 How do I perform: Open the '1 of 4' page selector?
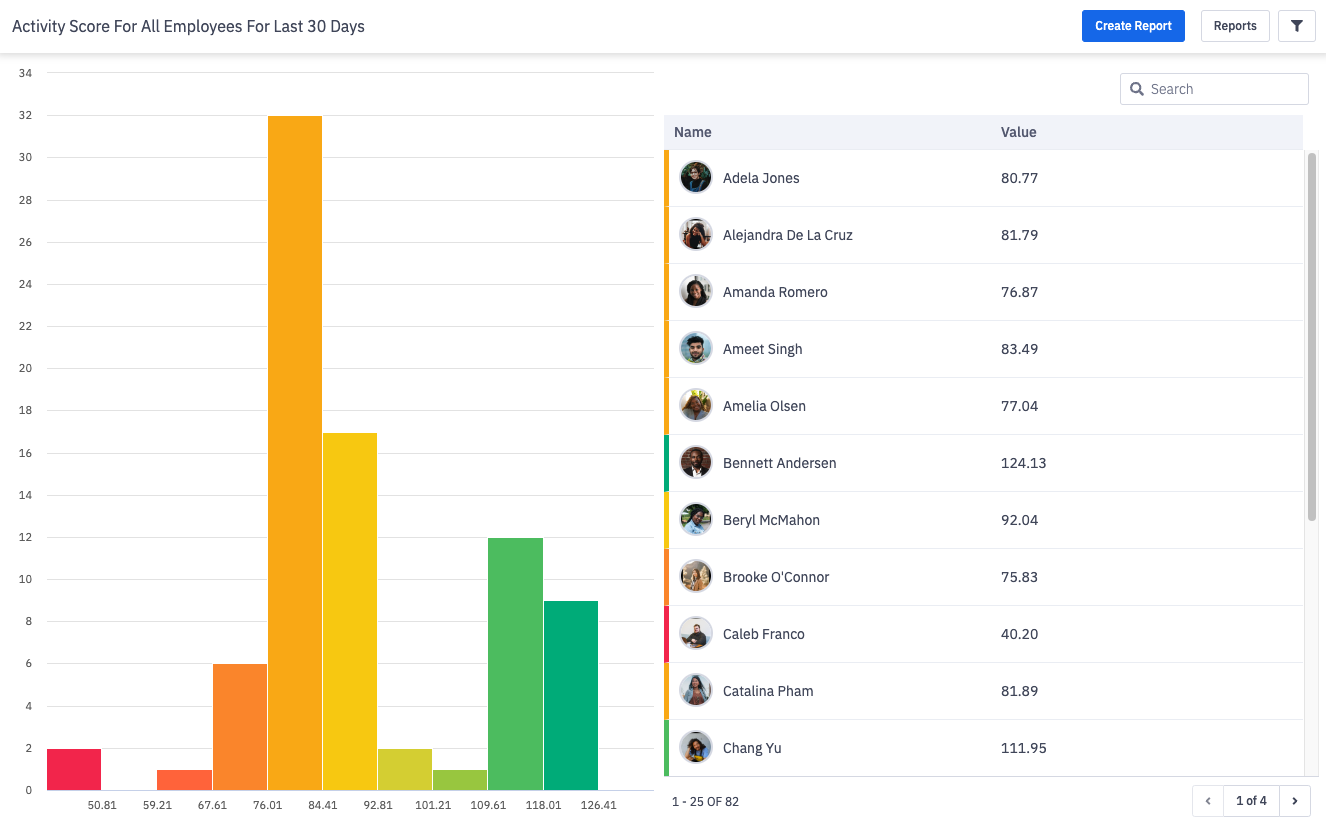pos(1251,801)
